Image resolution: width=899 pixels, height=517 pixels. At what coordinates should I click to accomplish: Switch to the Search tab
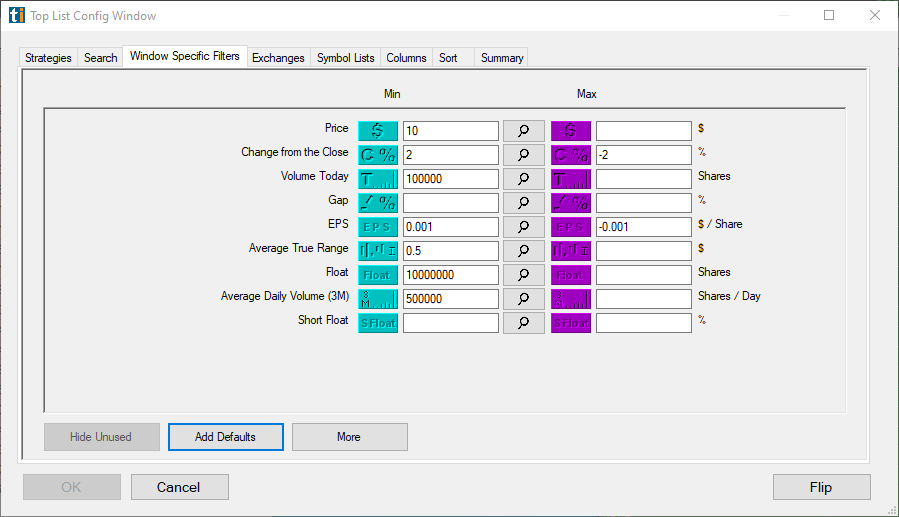click(x=100, y=58)
